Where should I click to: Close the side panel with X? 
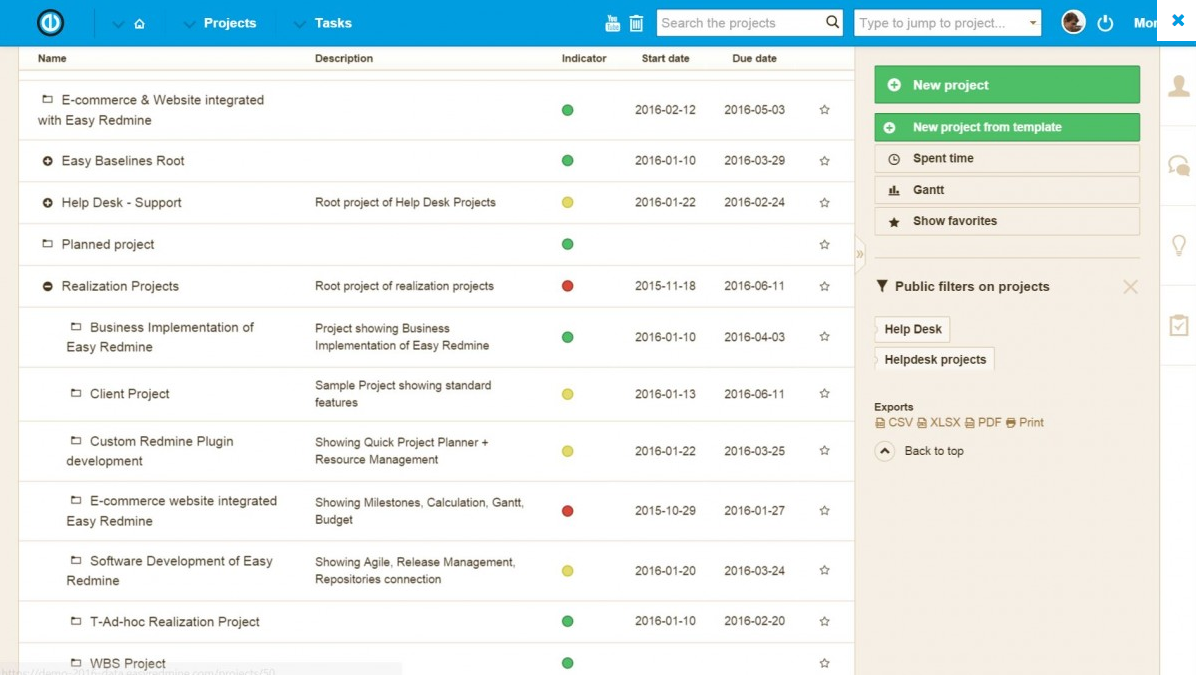[1178, 21]
